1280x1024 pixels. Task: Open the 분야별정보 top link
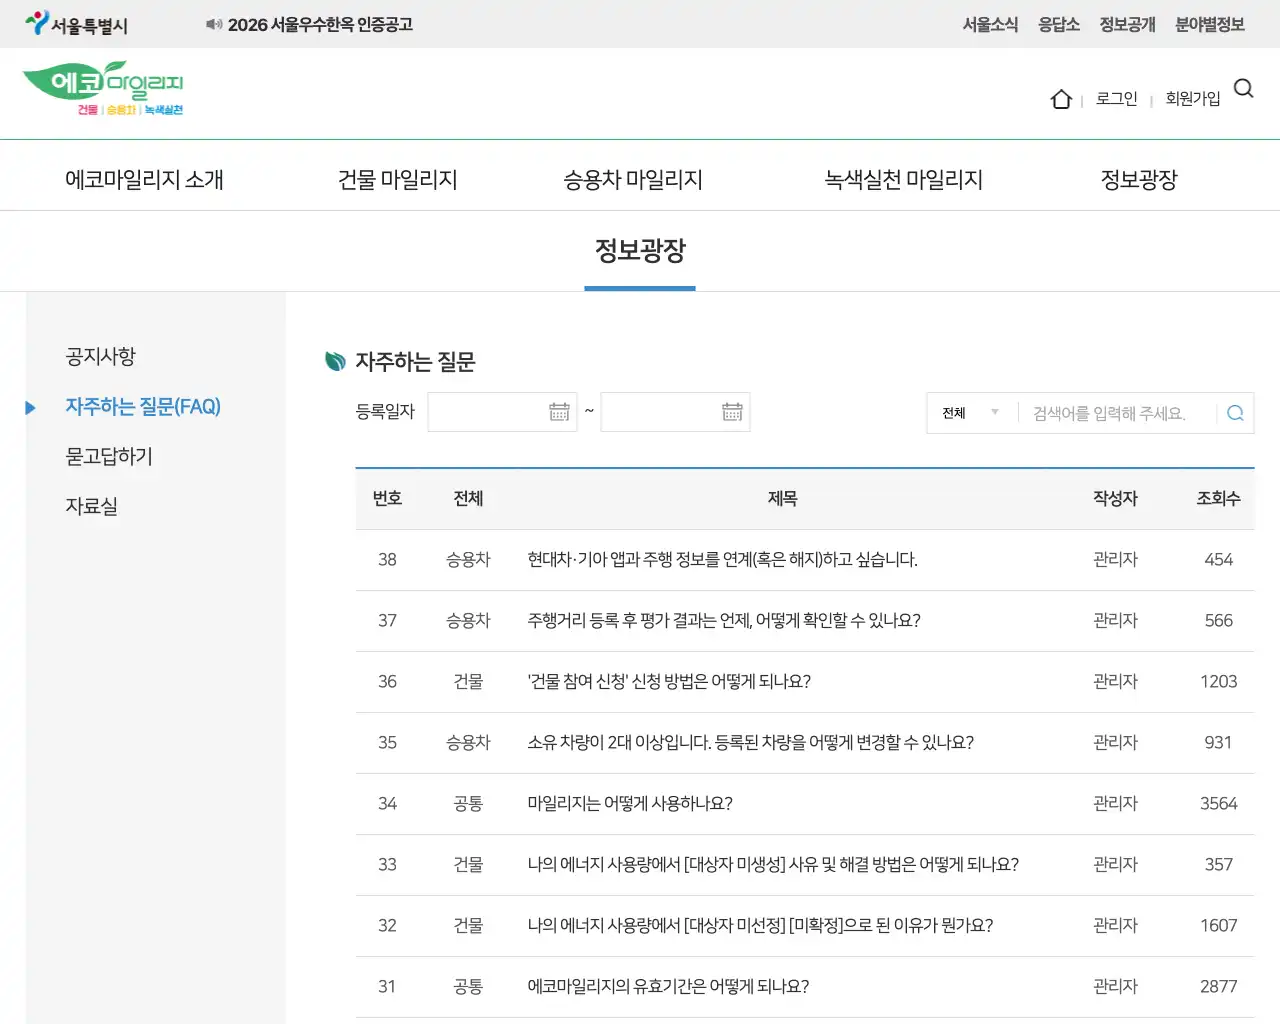click(1210, 25)
